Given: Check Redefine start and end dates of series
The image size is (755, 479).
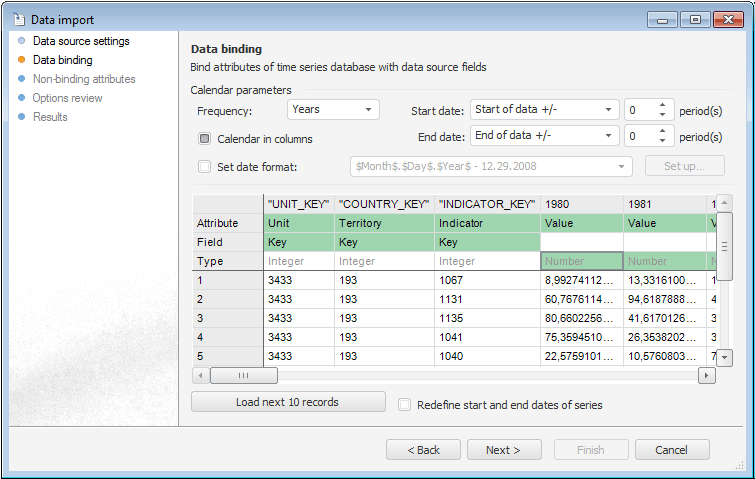Looking at the screenshot, I should 404,405.
